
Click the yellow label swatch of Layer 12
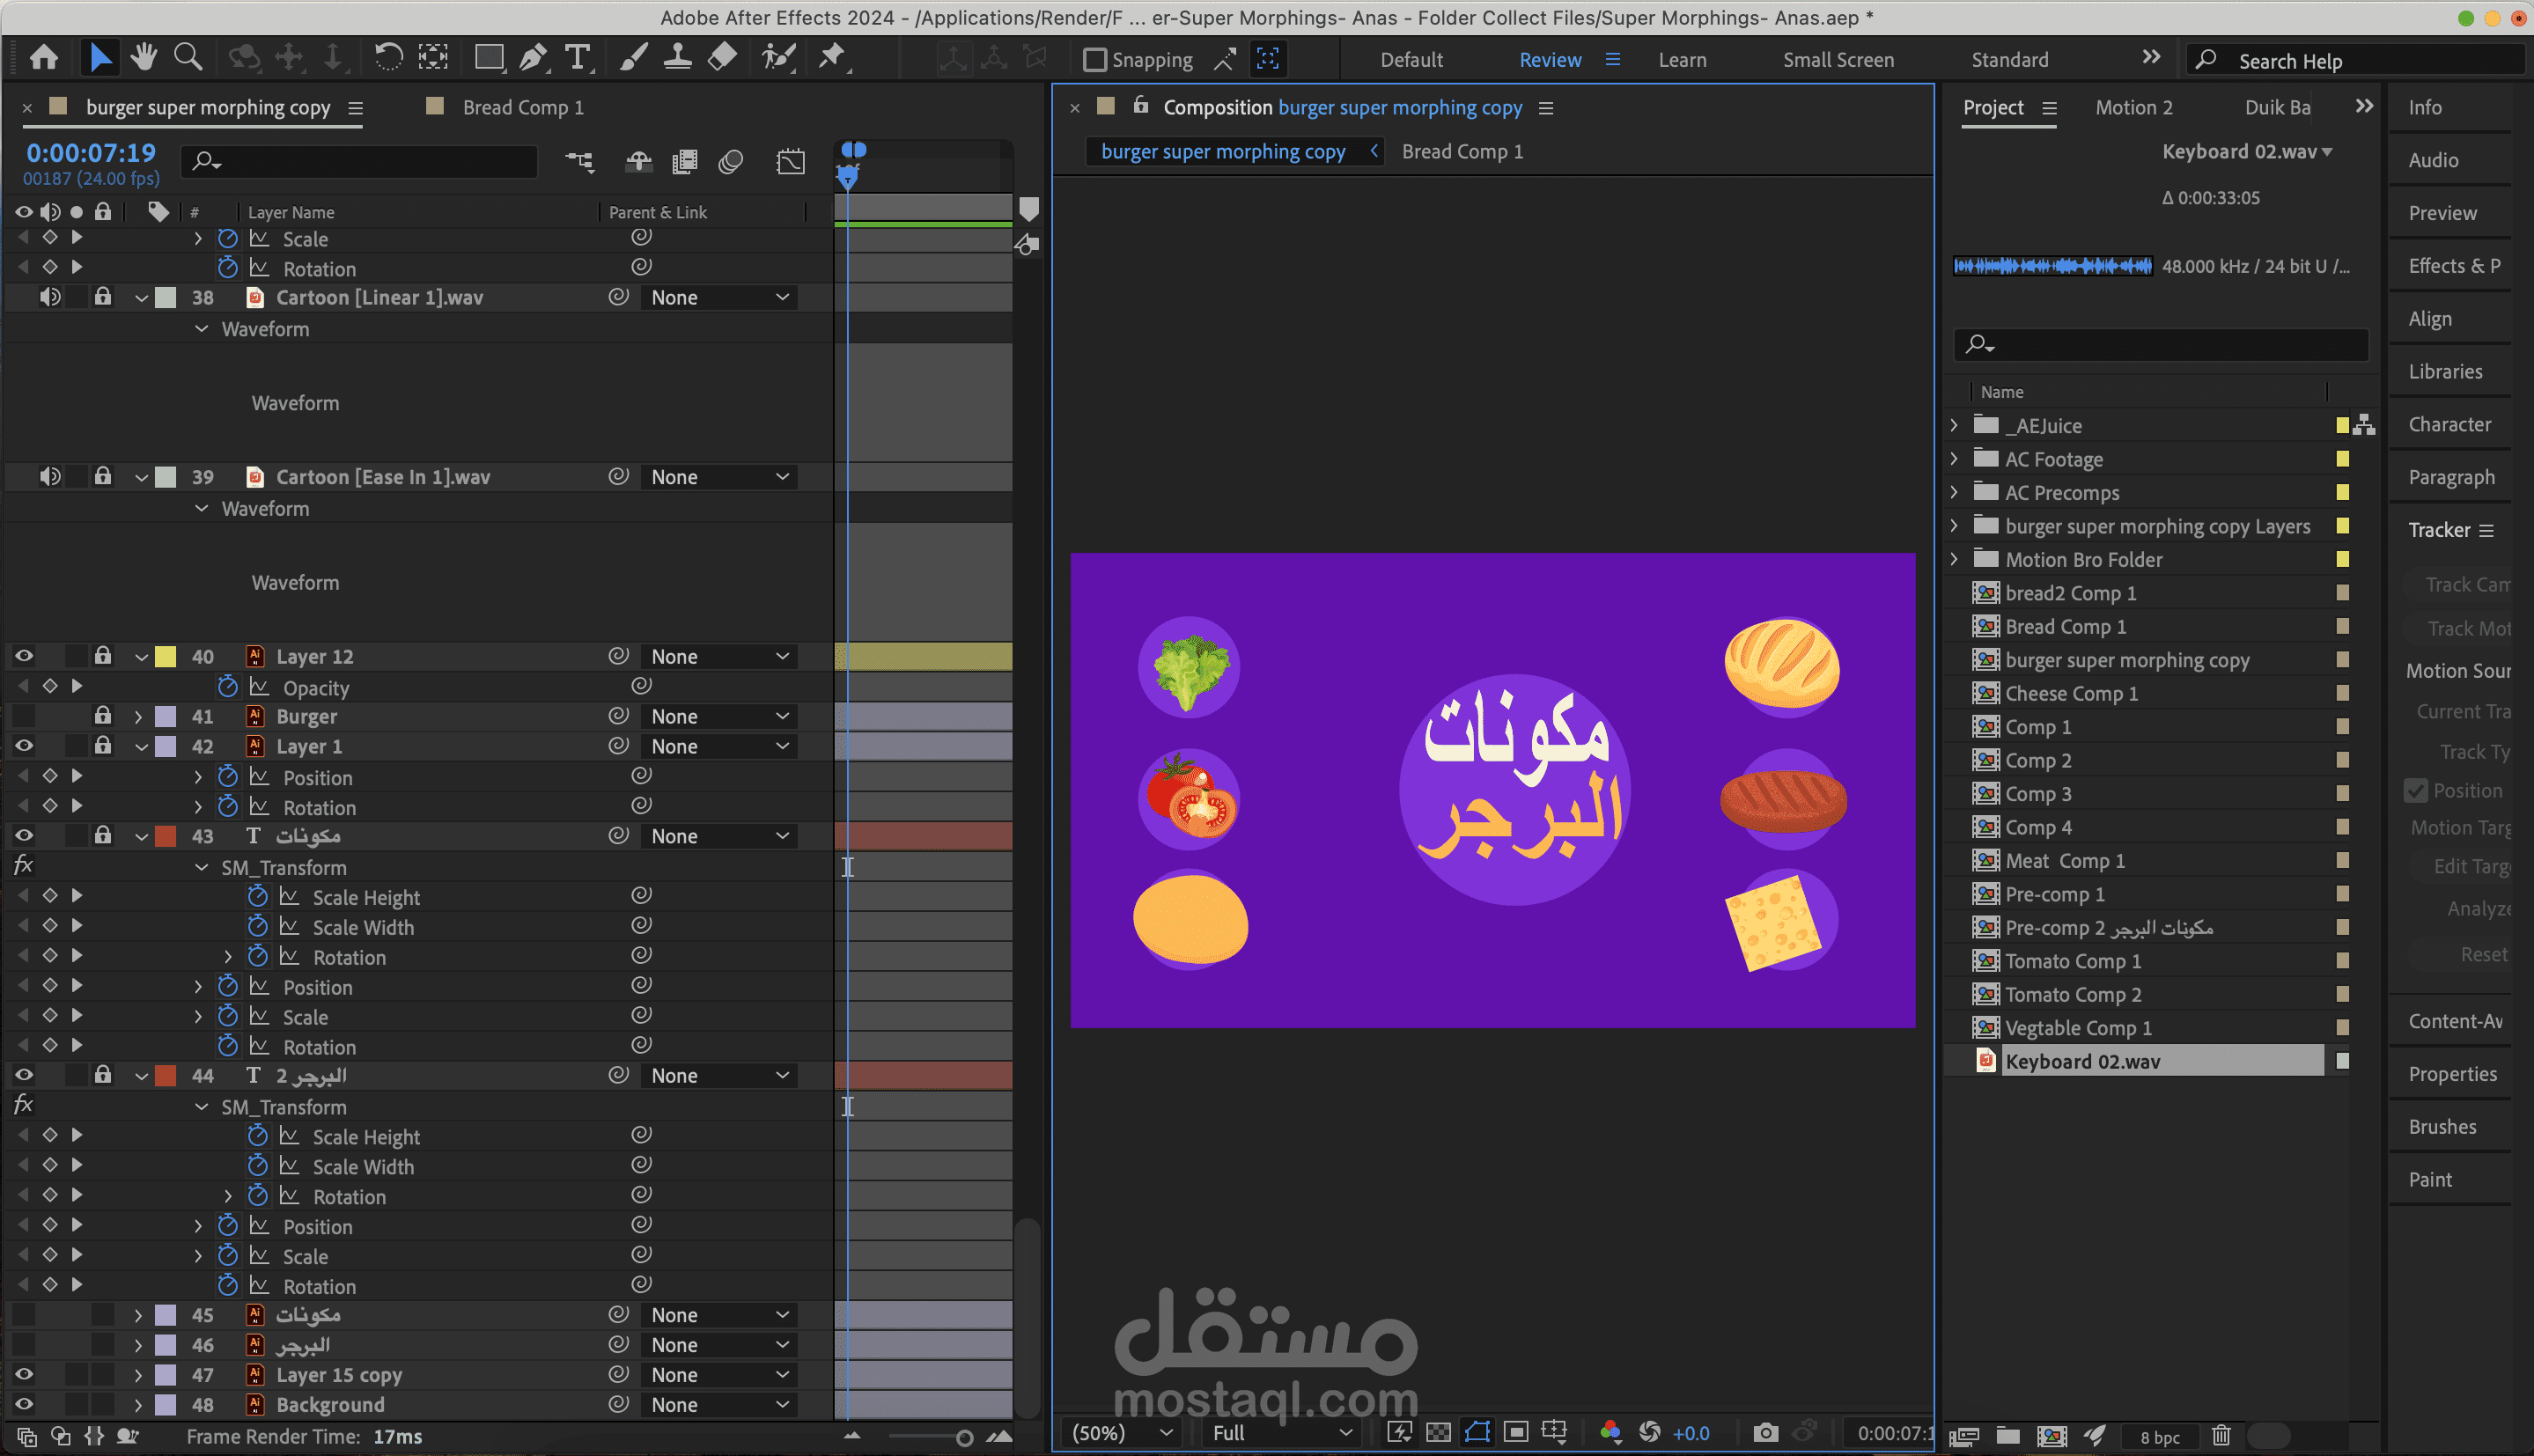click(x=166, y=657)
